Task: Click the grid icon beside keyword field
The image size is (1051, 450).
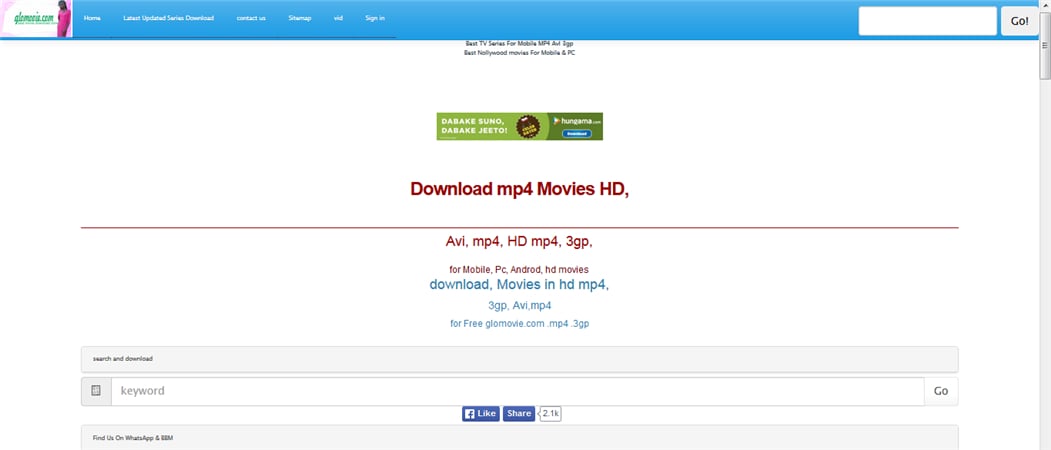Action: pyautogui.click(x=96, y=391)
